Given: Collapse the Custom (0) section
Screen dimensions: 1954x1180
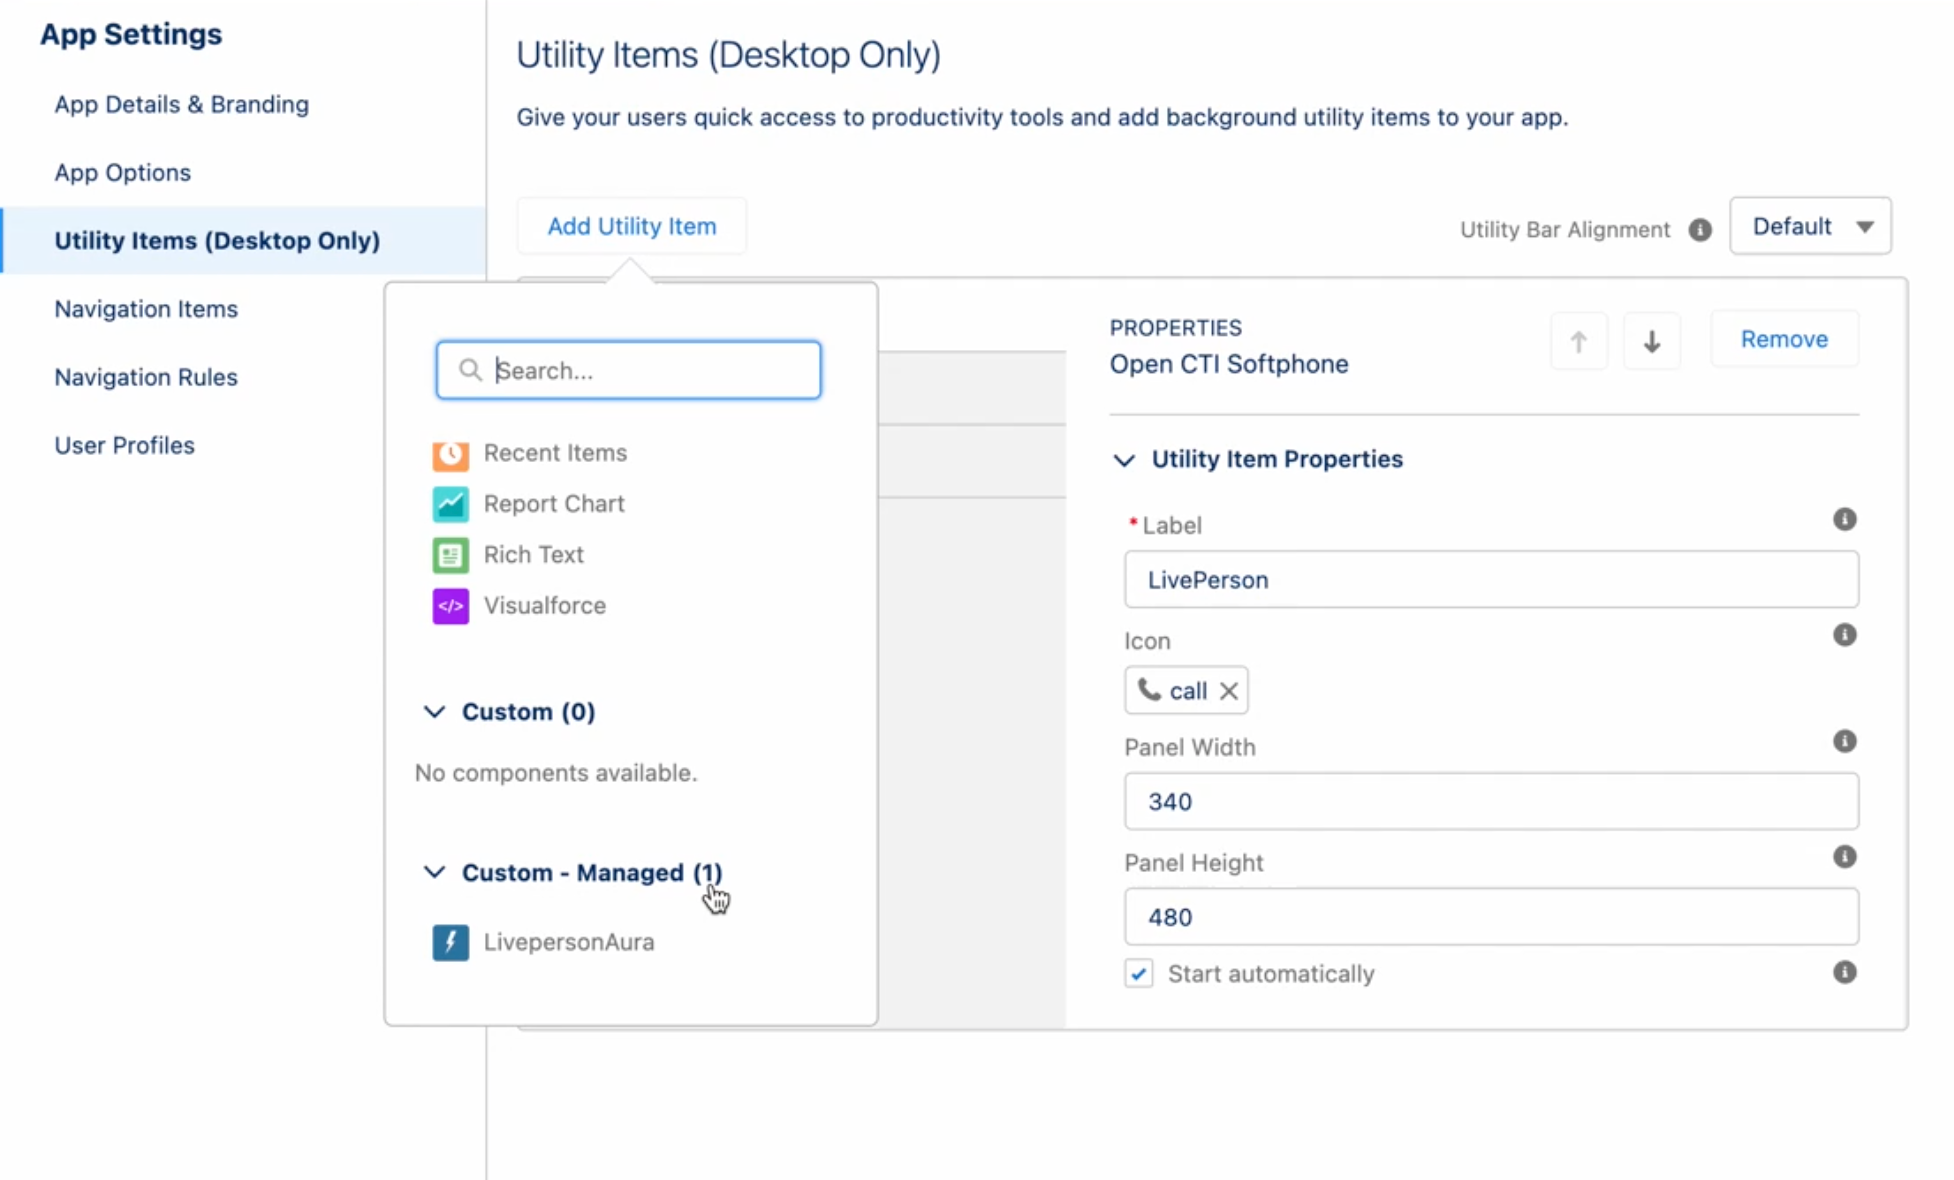Looking at the screenshot, I should [434, 712].
